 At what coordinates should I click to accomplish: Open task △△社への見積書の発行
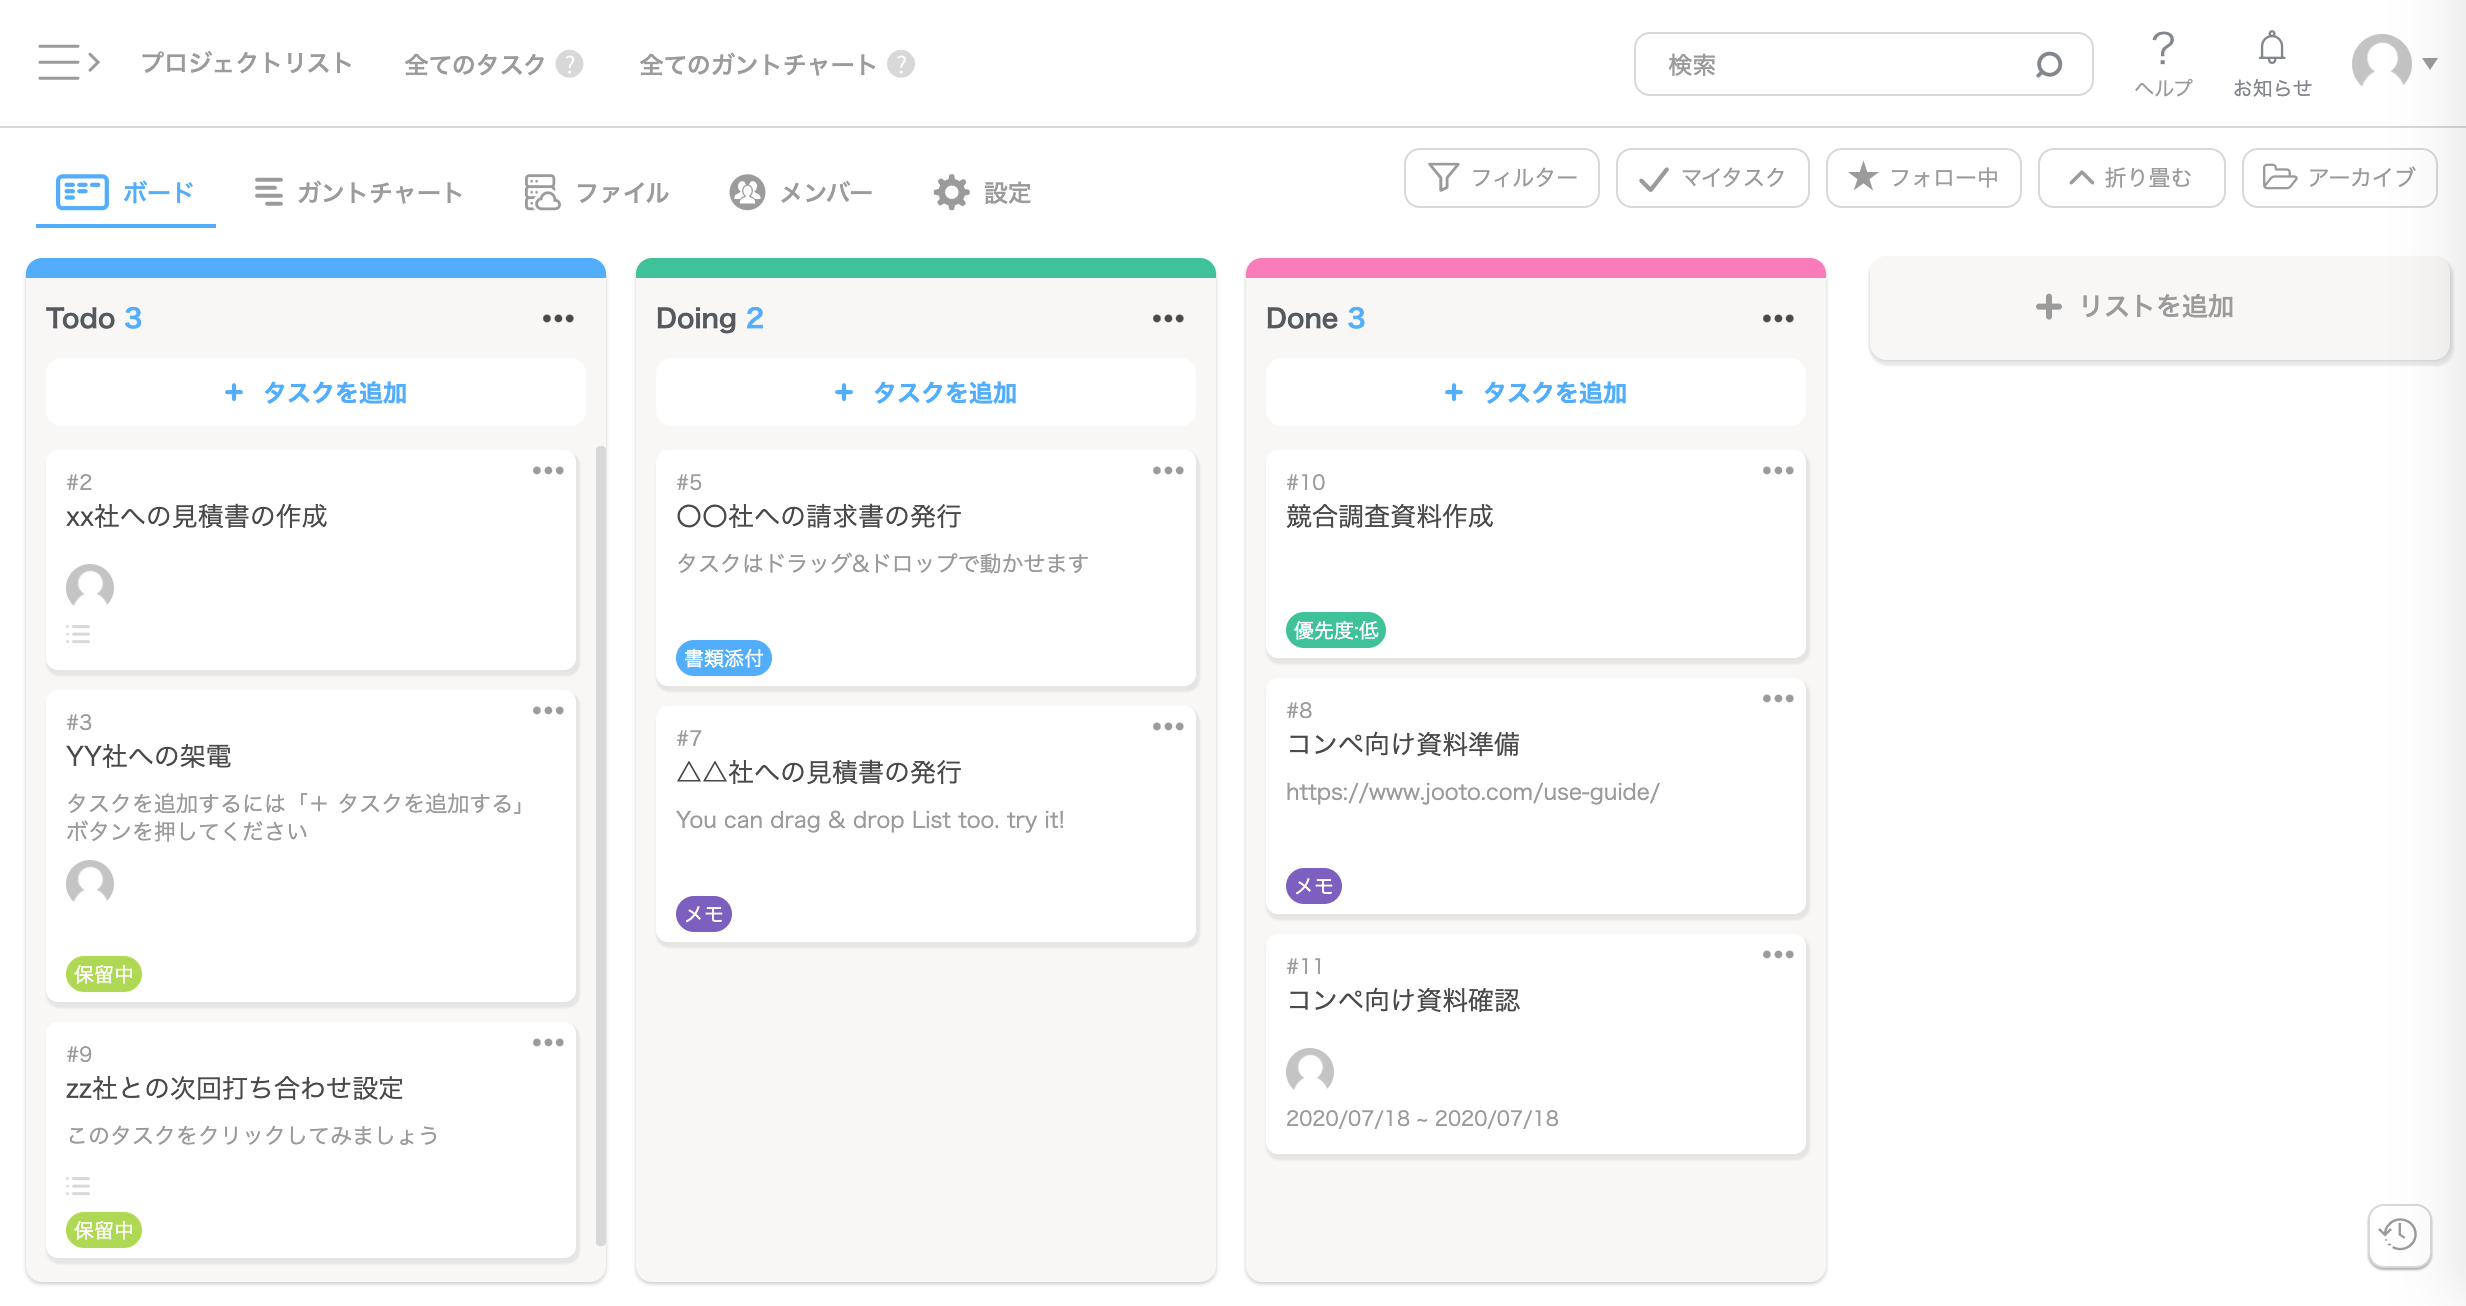coord(819,772)
